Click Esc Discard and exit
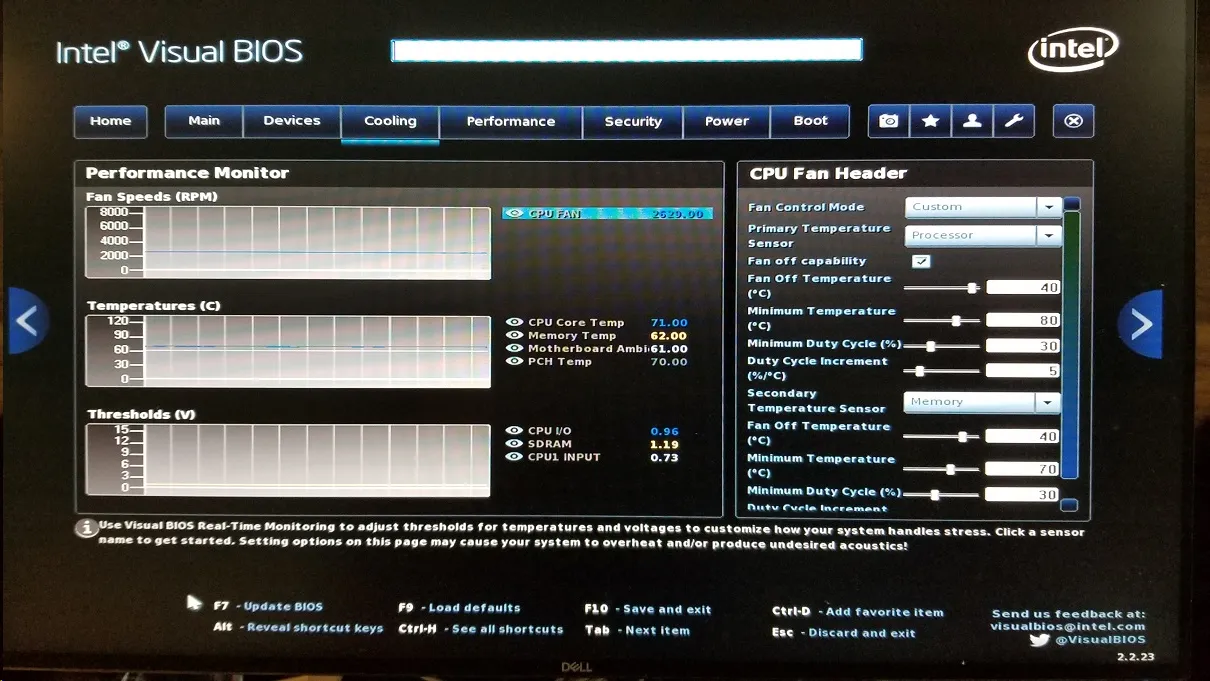This screenshot has width=1210, height=681. coord(844,632)
